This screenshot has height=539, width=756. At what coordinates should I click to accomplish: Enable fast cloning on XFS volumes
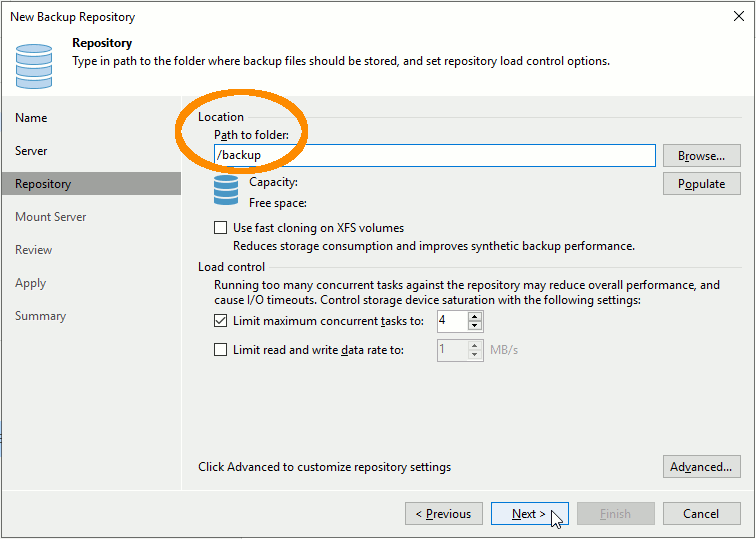pyautogui.click(x=221, y=228)
